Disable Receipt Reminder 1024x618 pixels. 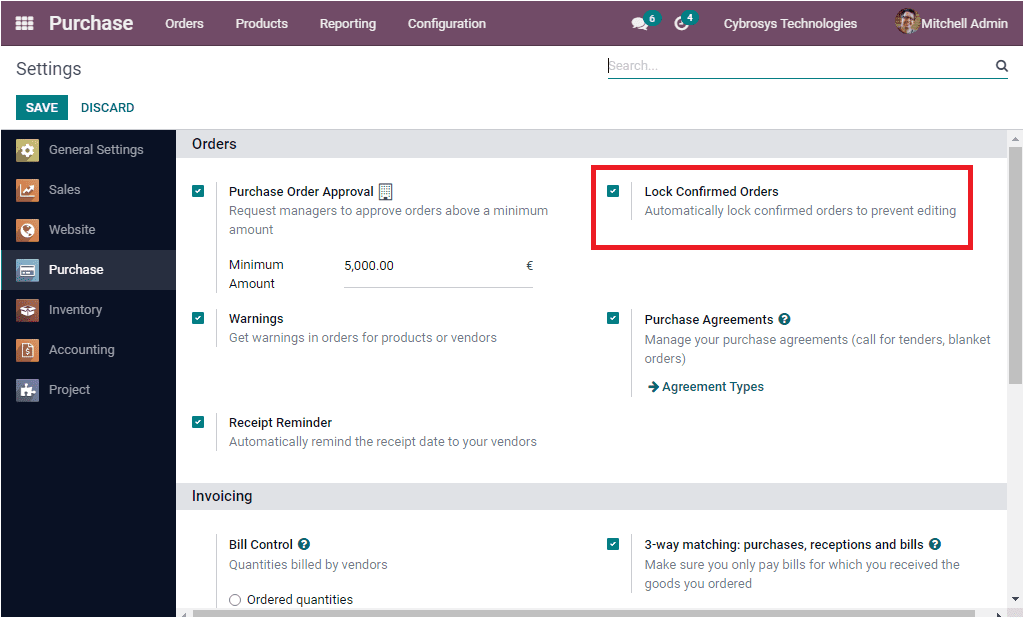point(198,421)
